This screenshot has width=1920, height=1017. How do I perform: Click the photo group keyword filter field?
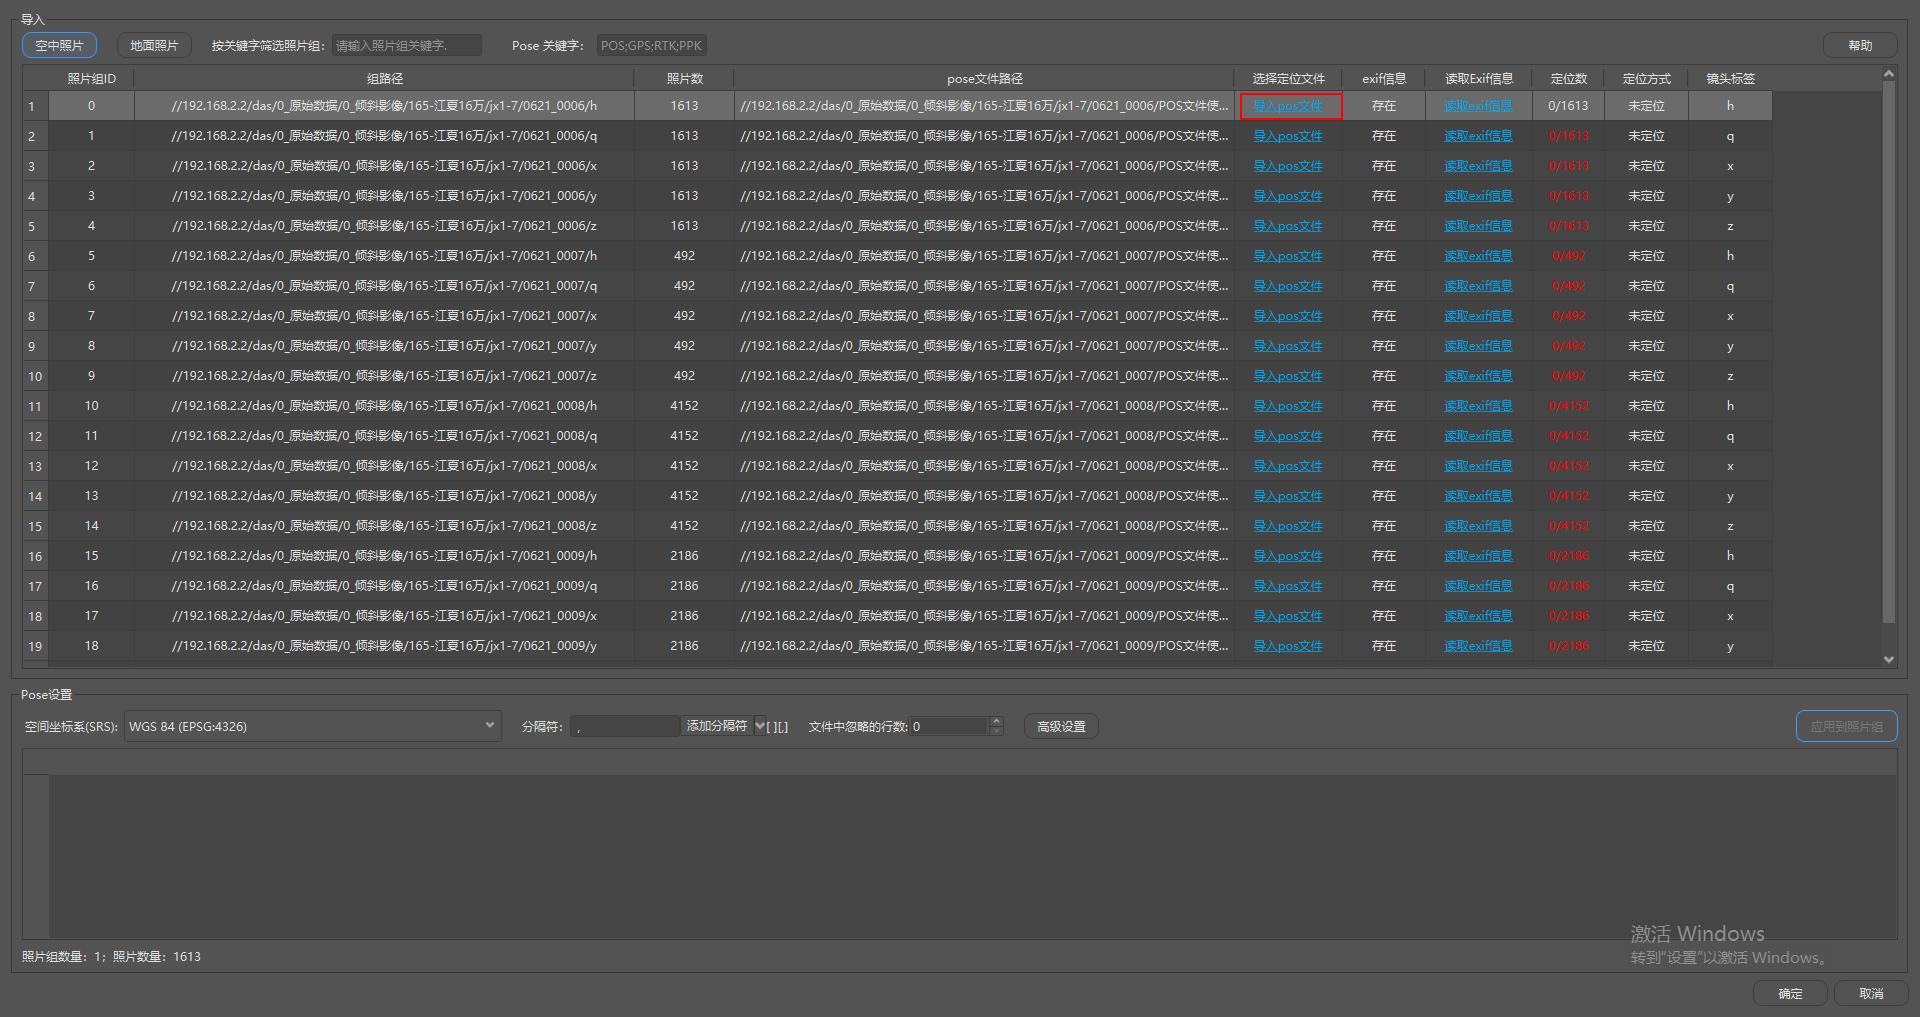pyautogui.click(x=407, y=45)
